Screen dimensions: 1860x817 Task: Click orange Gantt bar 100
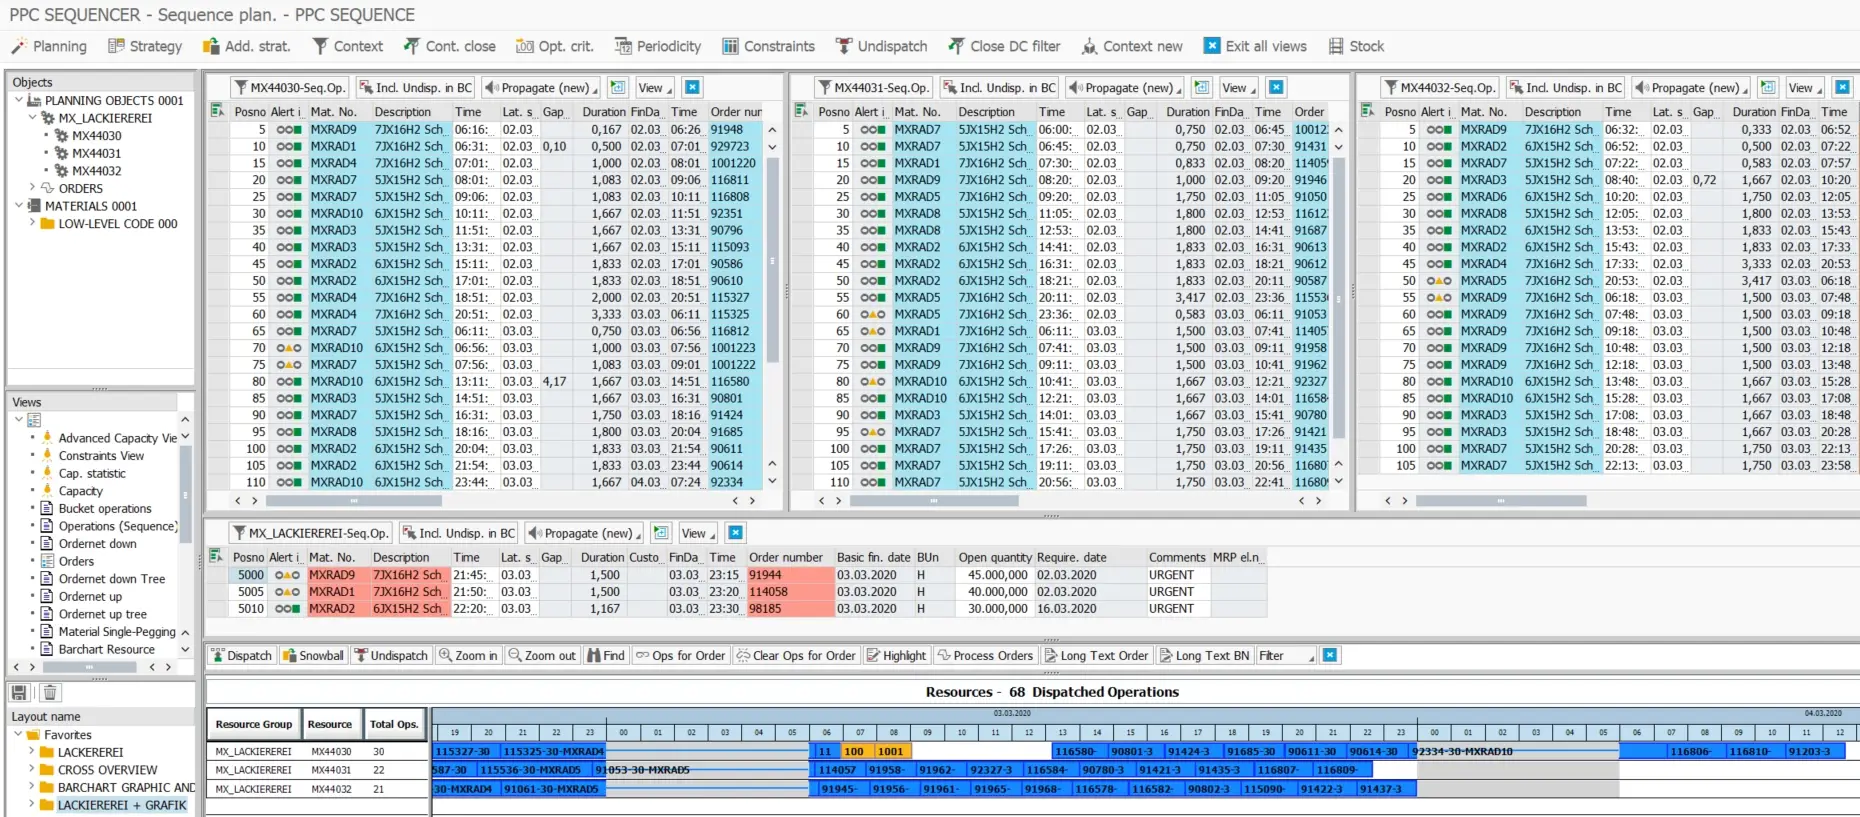tap(855, 752)
